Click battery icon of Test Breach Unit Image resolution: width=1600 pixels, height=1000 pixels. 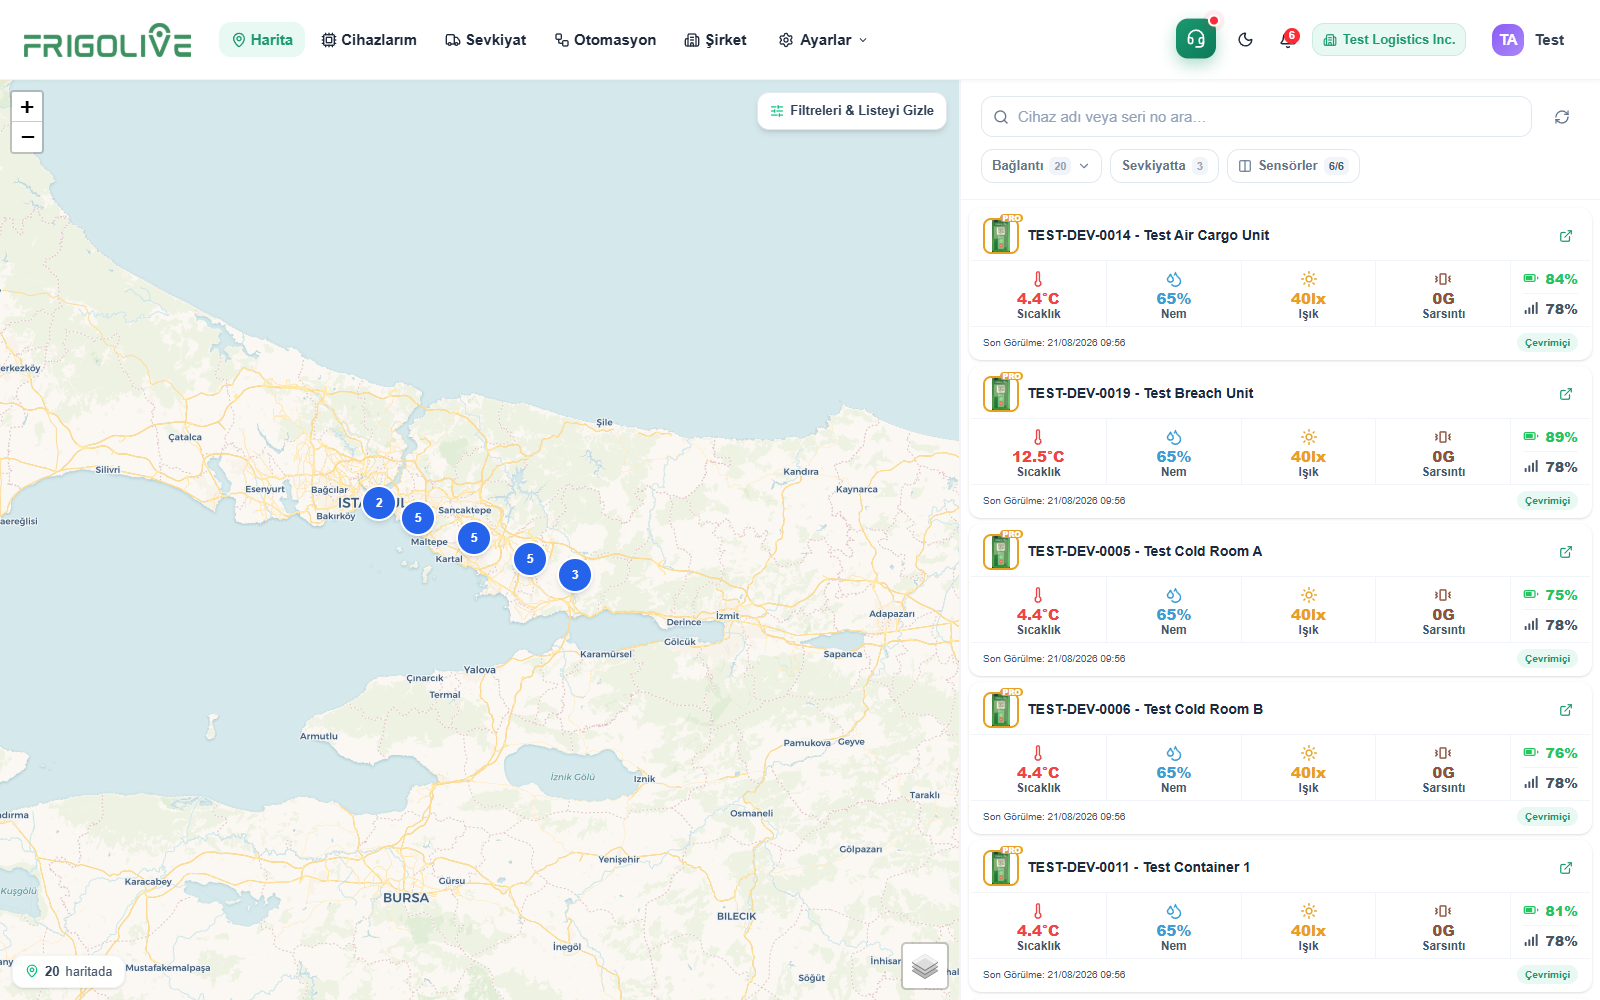(x=1531, y=436)
